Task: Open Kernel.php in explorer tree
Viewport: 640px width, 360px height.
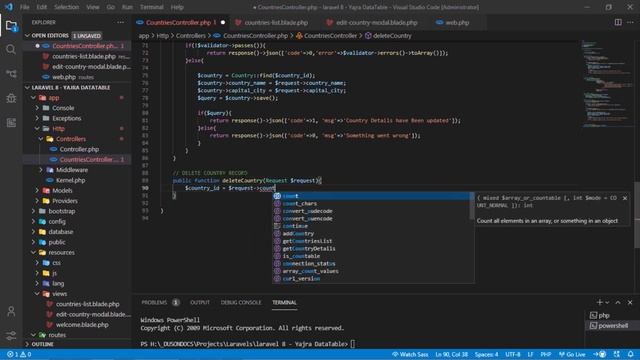Action: pos(78,180)
